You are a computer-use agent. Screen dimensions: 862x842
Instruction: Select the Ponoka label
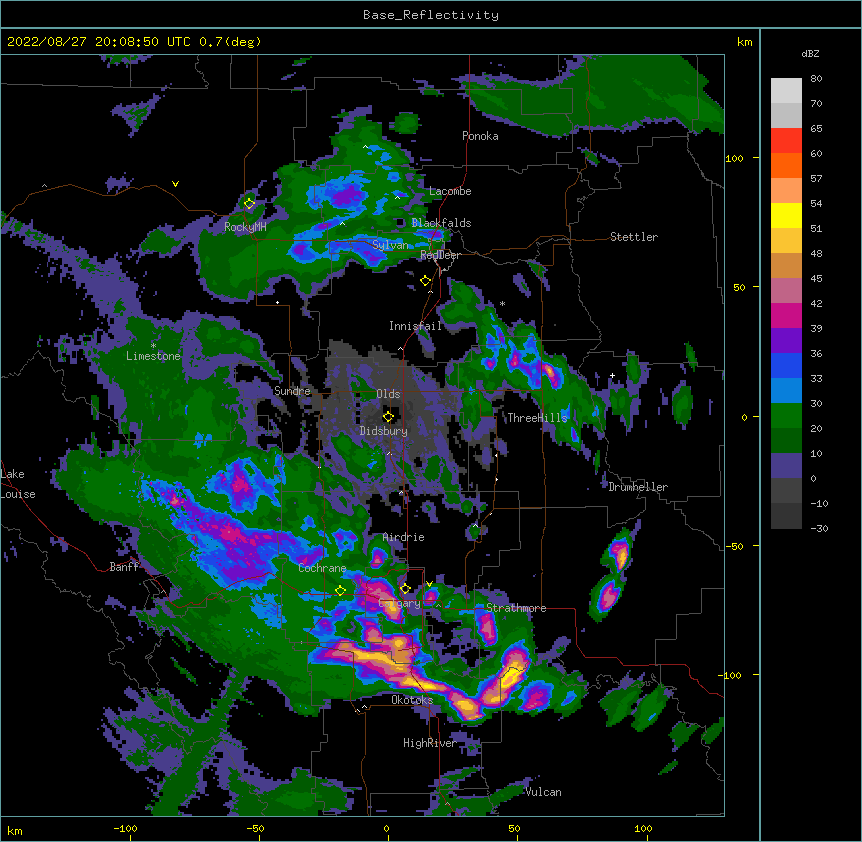coord(480,136)
